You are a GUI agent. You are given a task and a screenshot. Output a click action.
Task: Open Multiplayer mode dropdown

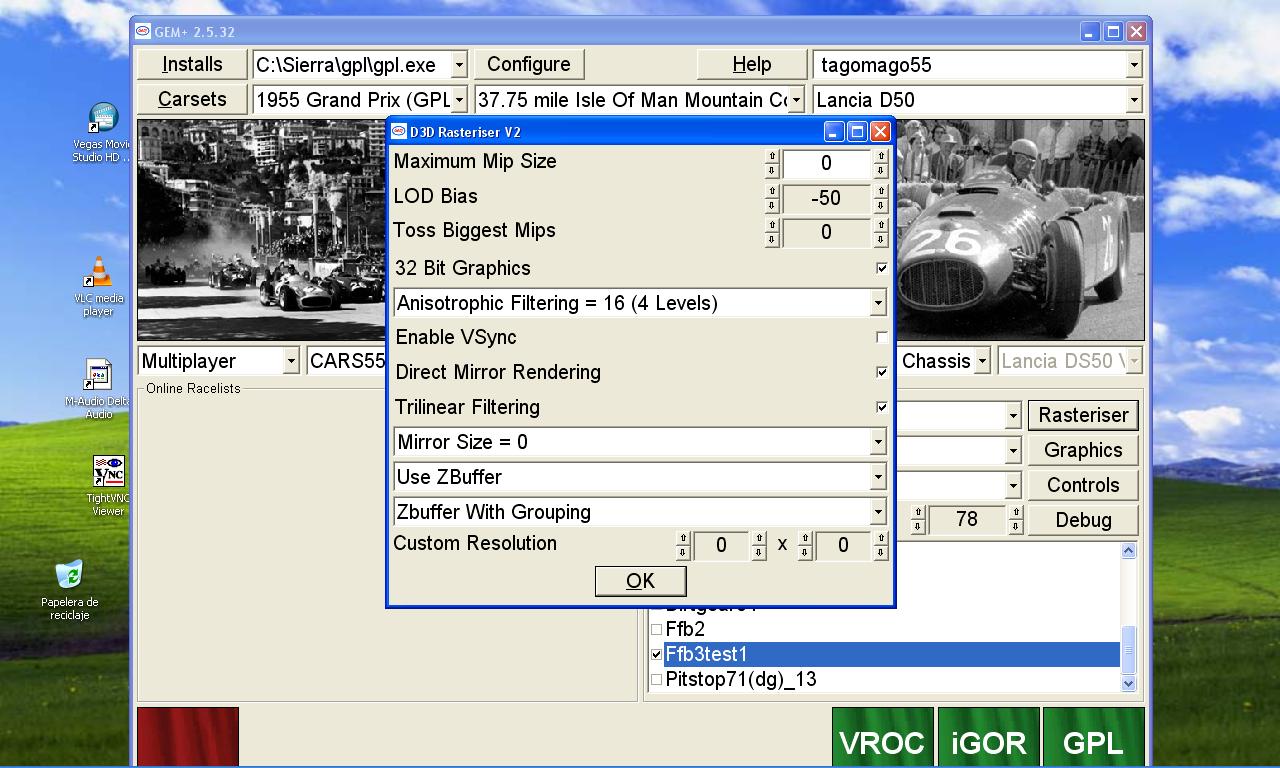(291, 361)
